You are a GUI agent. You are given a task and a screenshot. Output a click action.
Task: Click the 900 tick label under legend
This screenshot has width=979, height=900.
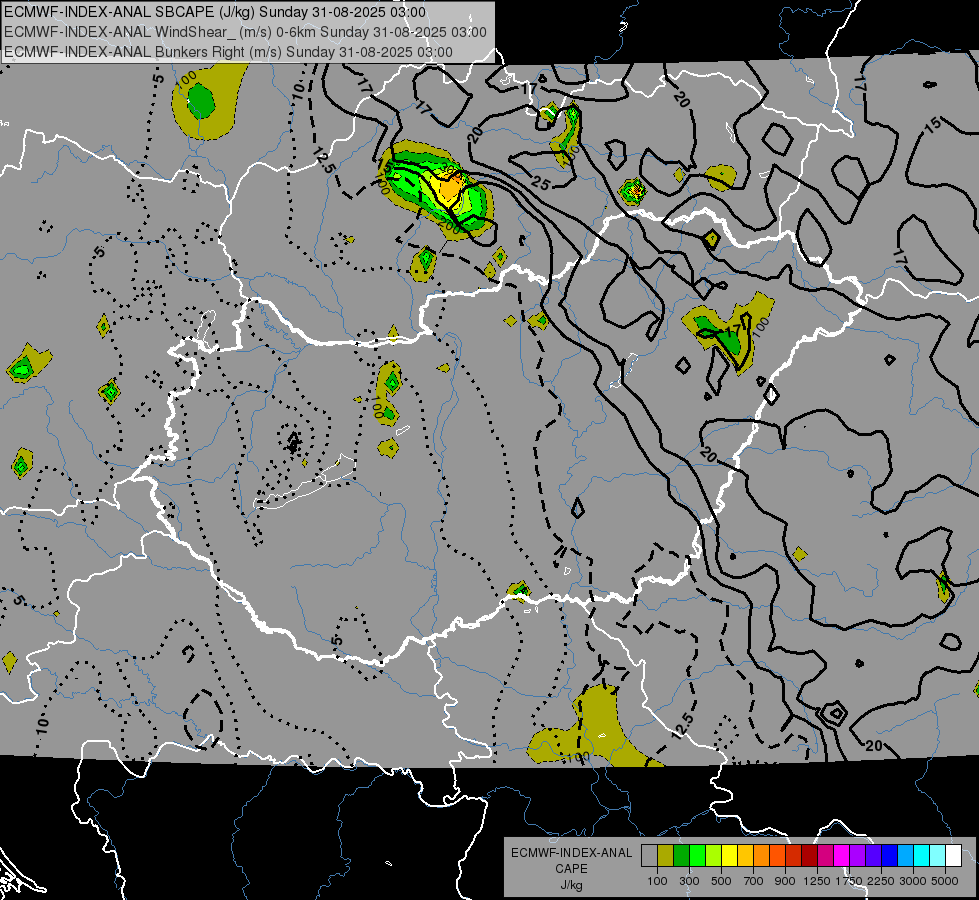click(x=785, y=881)
